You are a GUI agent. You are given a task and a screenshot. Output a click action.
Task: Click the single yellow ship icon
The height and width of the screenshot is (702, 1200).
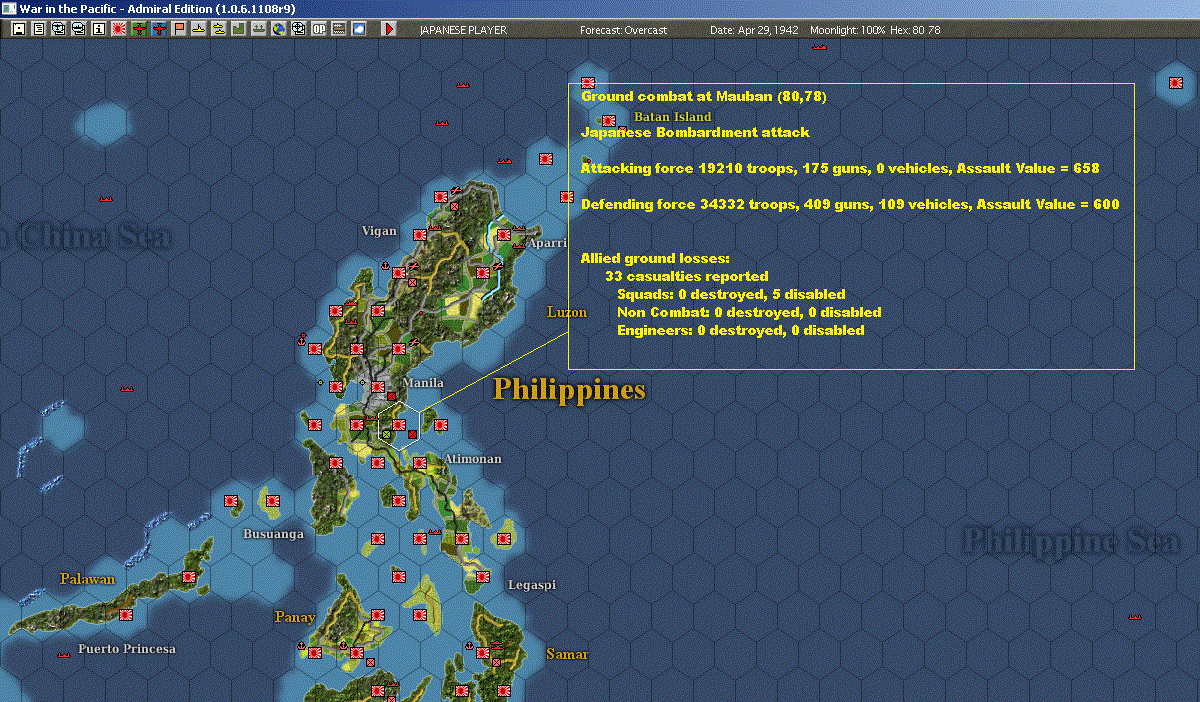pyautogui.click(x=199, y=30)
